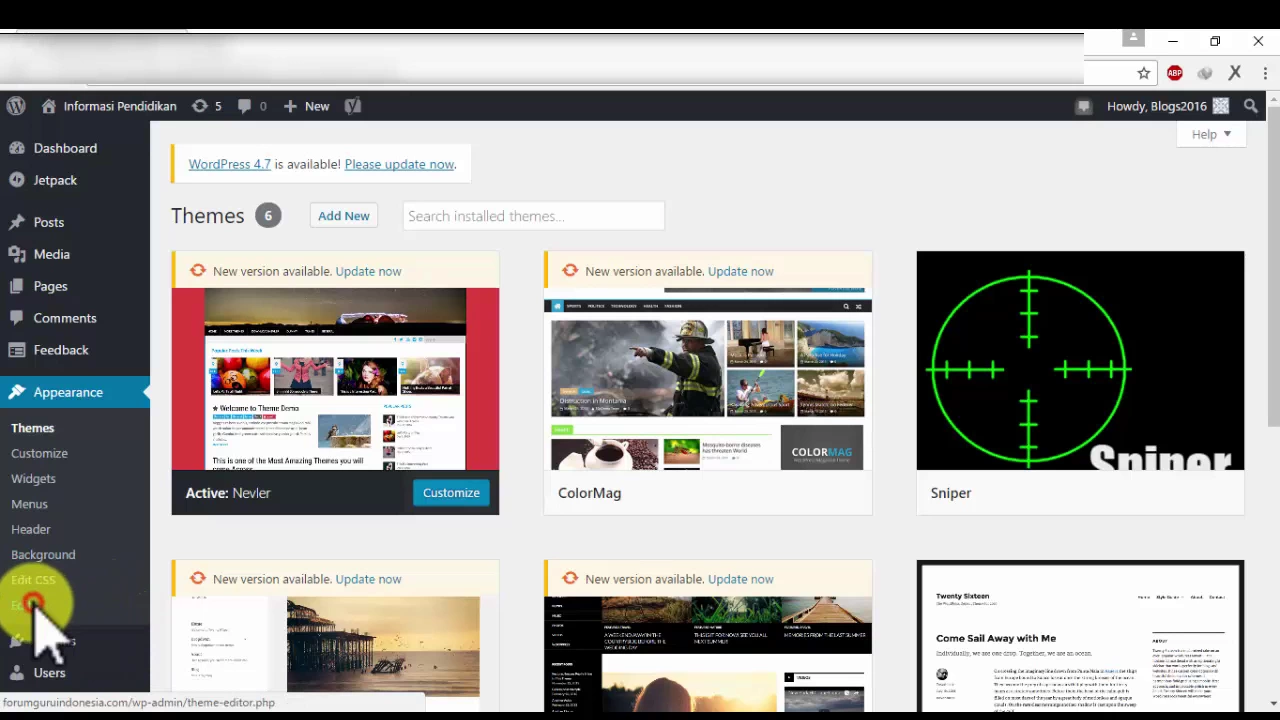1280x720 pixels.
Task: Click the Please update now link
Action: coord(399,164)
